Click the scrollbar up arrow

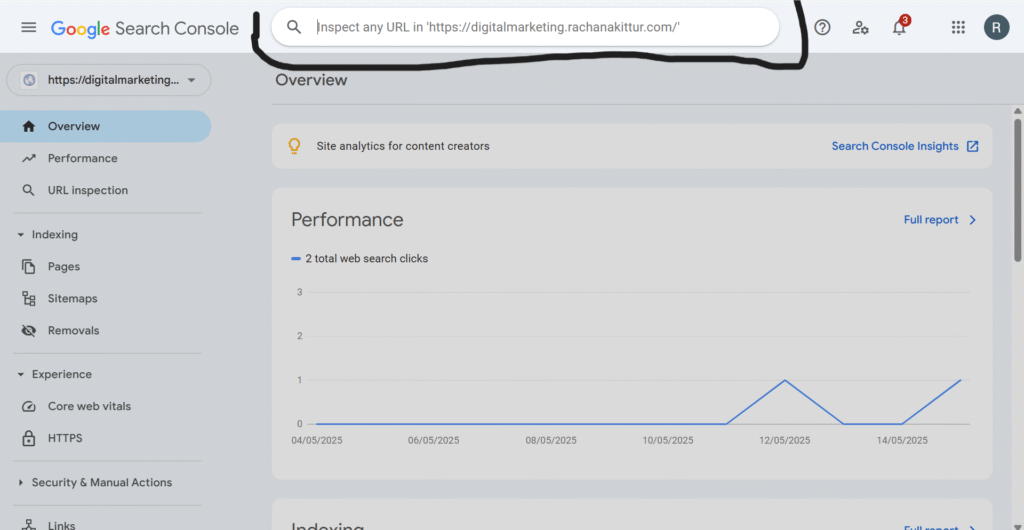(x=1017, y=110)
